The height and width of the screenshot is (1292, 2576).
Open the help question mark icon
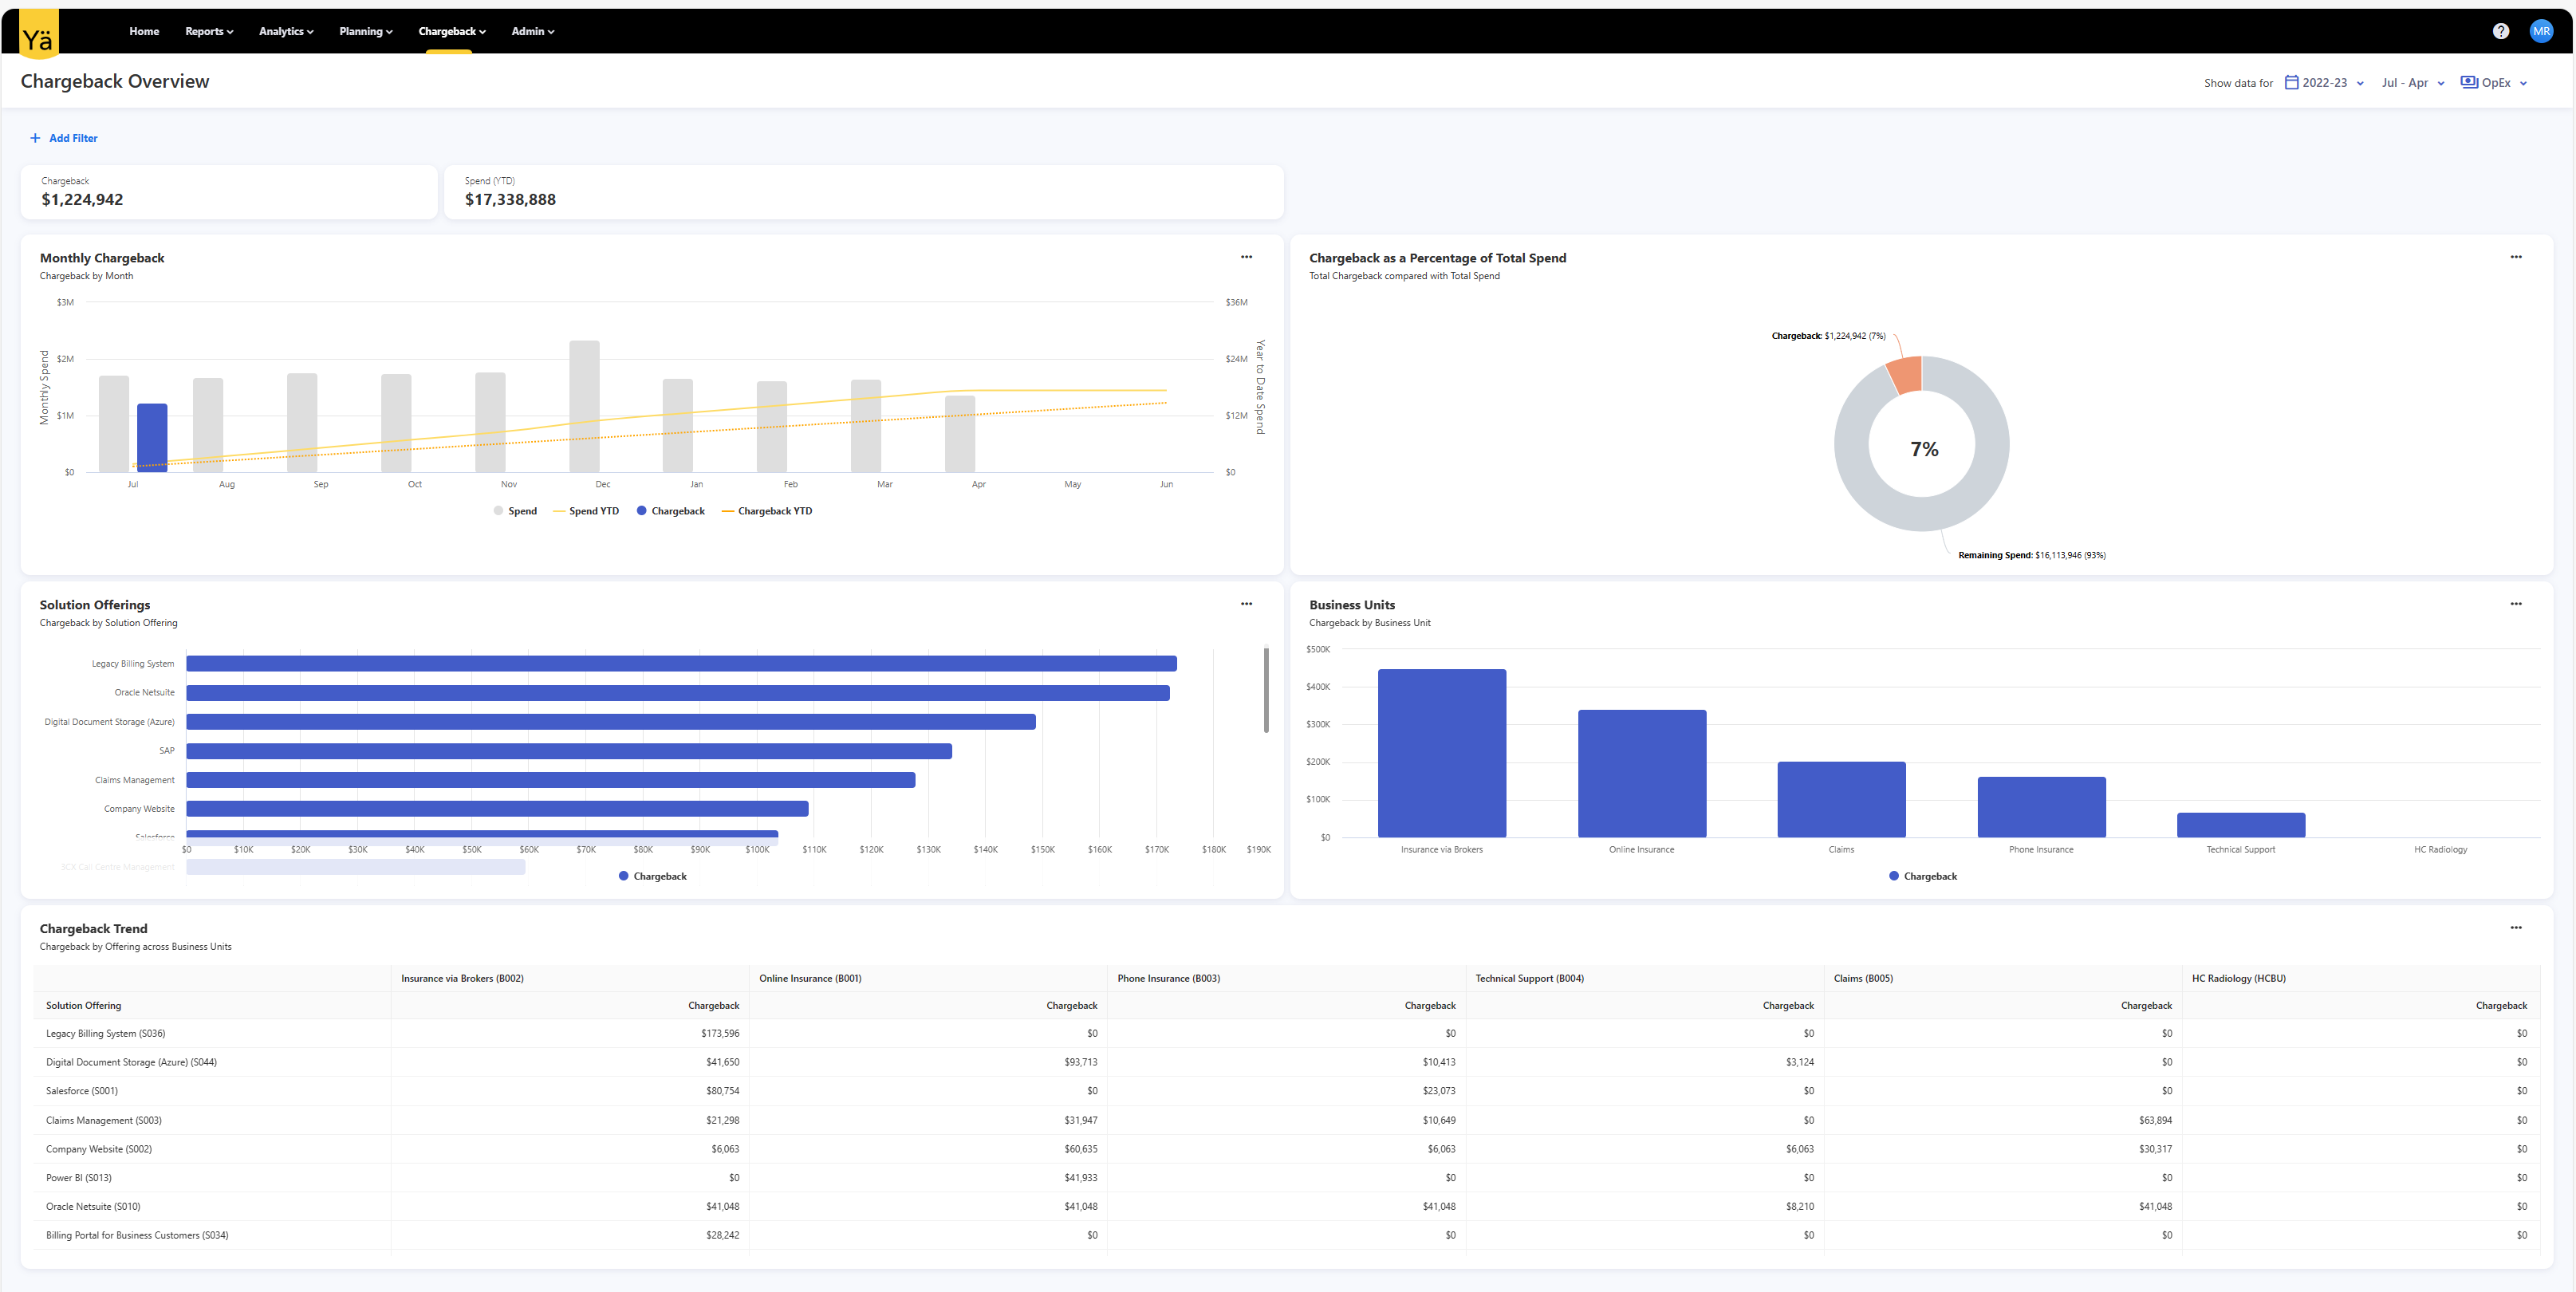click(2500, 31)
